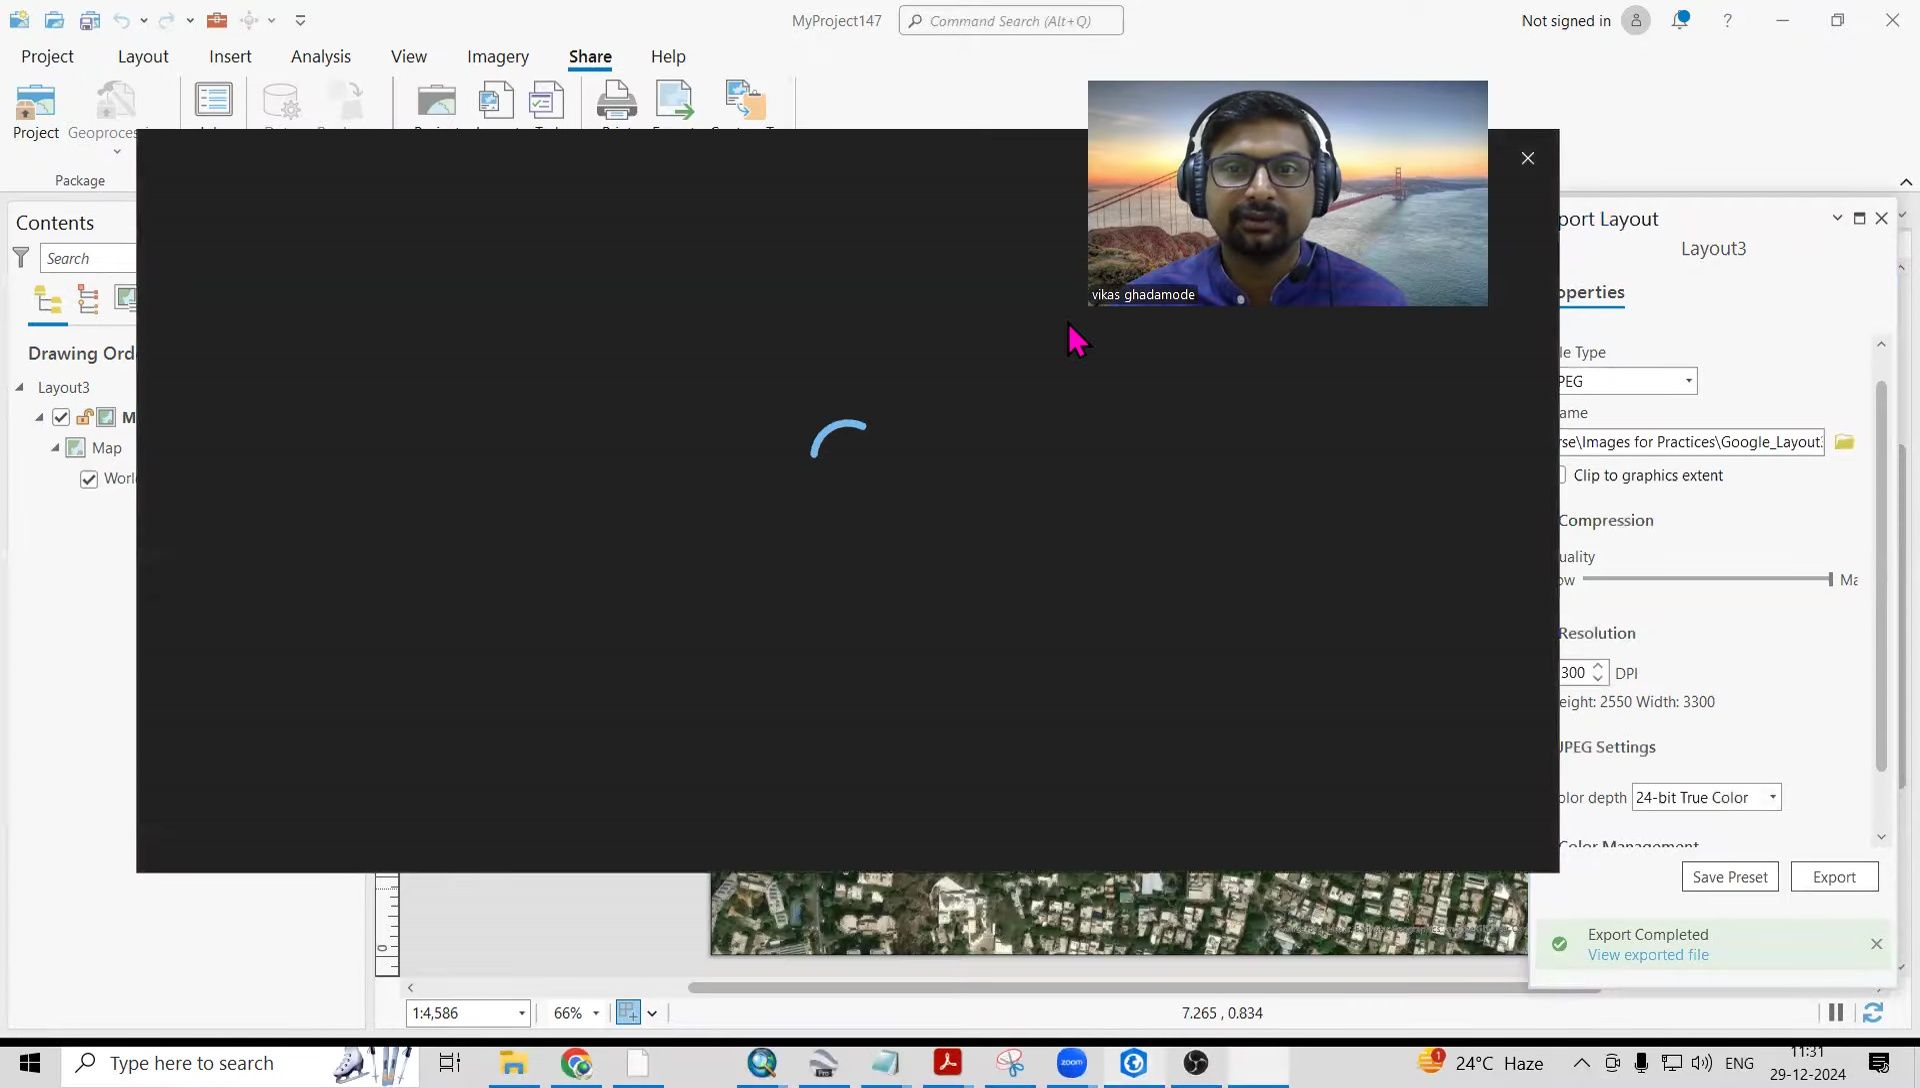Close the dark image viewer overlay

[x=1527, y=158]
